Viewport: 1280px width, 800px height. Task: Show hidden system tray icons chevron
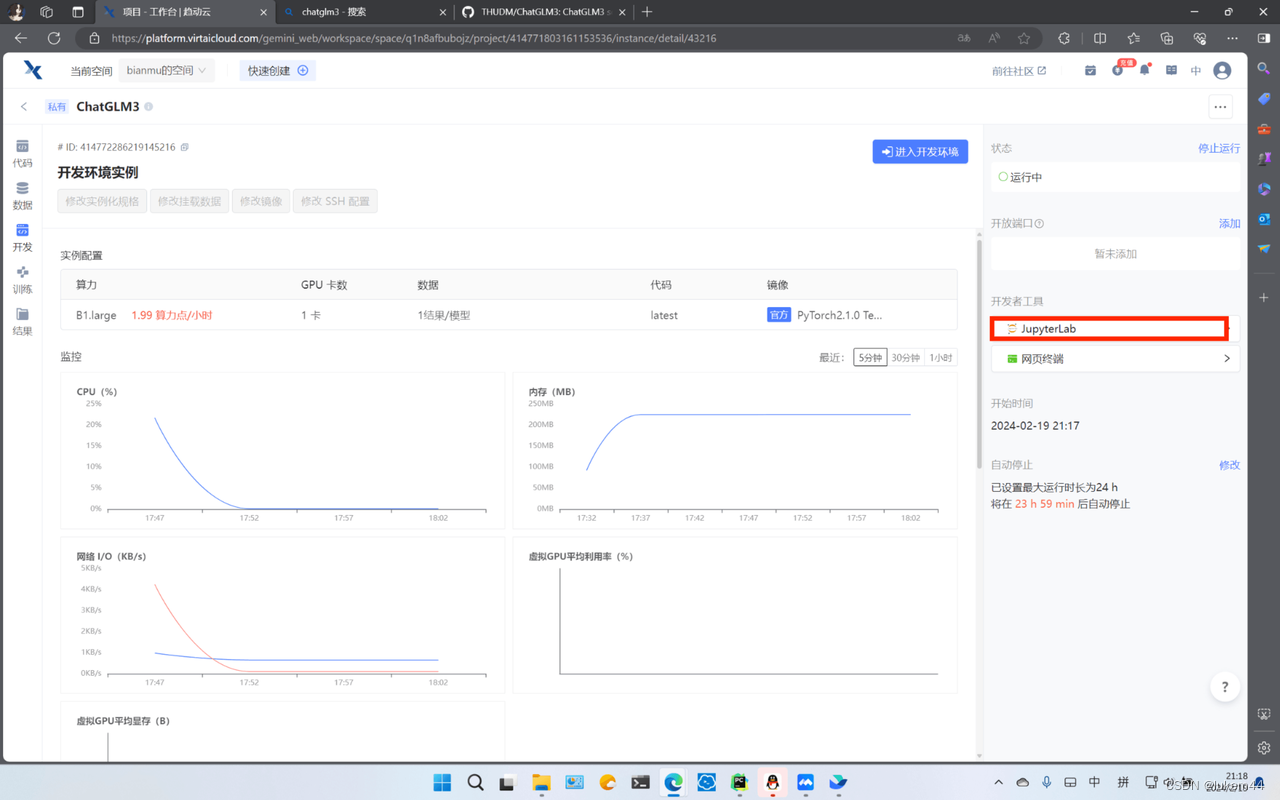998,782
